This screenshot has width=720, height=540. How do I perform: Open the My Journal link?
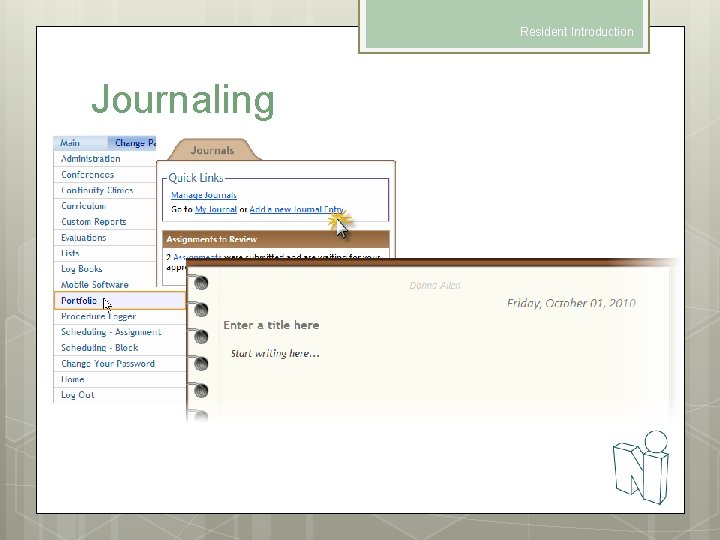tap(216, 209)
